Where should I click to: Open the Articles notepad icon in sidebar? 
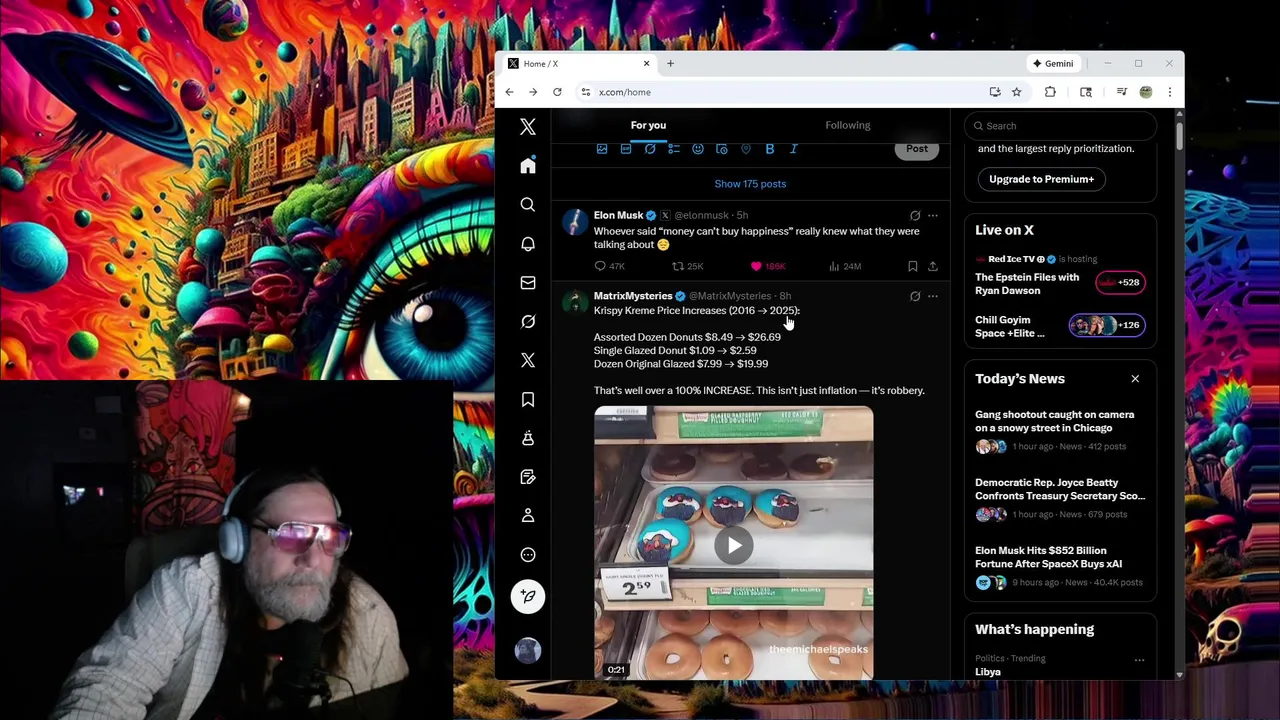(528, 477)
